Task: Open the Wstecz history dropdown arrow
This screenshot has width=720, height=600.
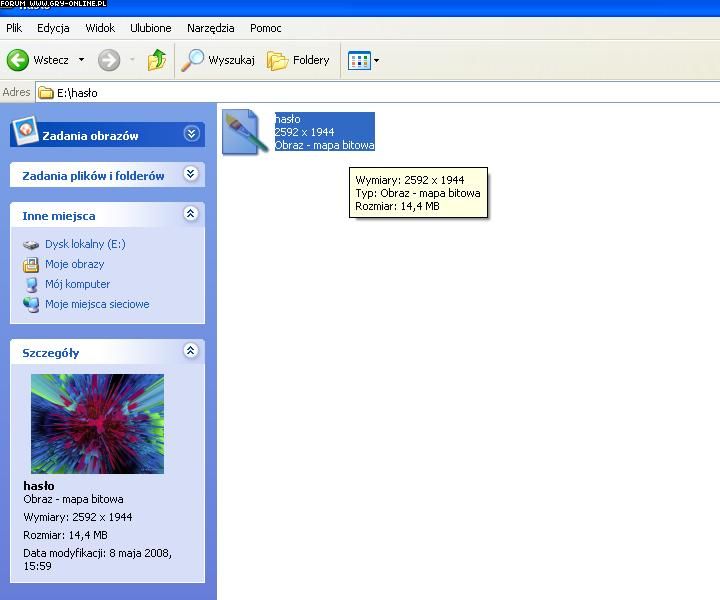Action: [x=82, y=60]
